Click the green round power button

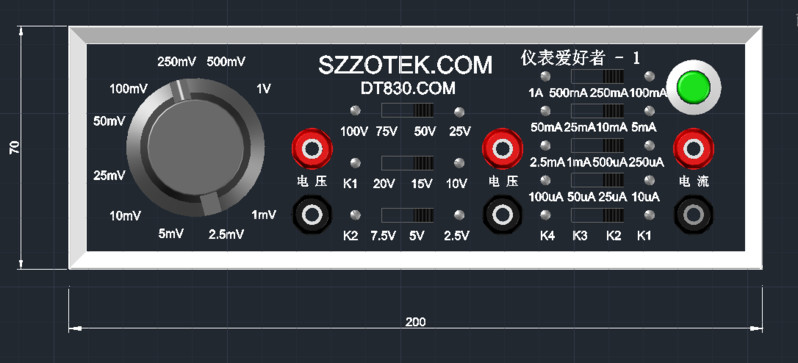[693, 87]
